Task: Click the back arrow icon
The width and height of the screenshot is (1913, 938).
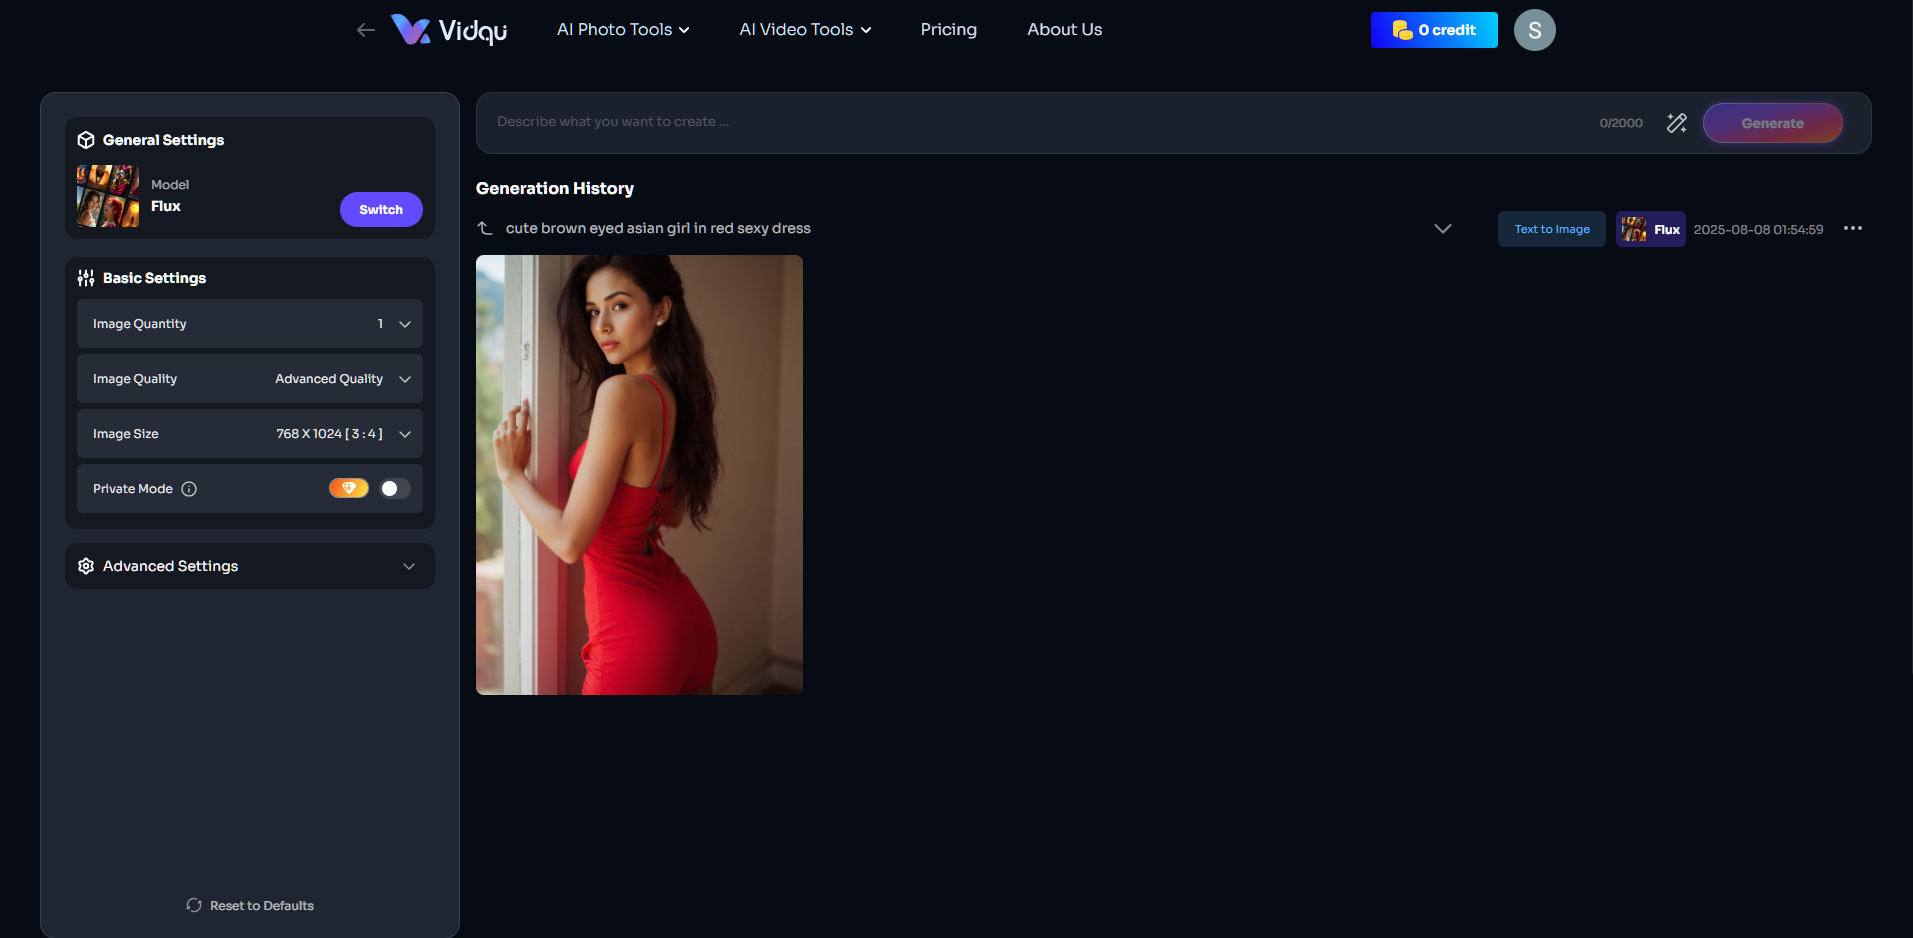Action: 366,30
